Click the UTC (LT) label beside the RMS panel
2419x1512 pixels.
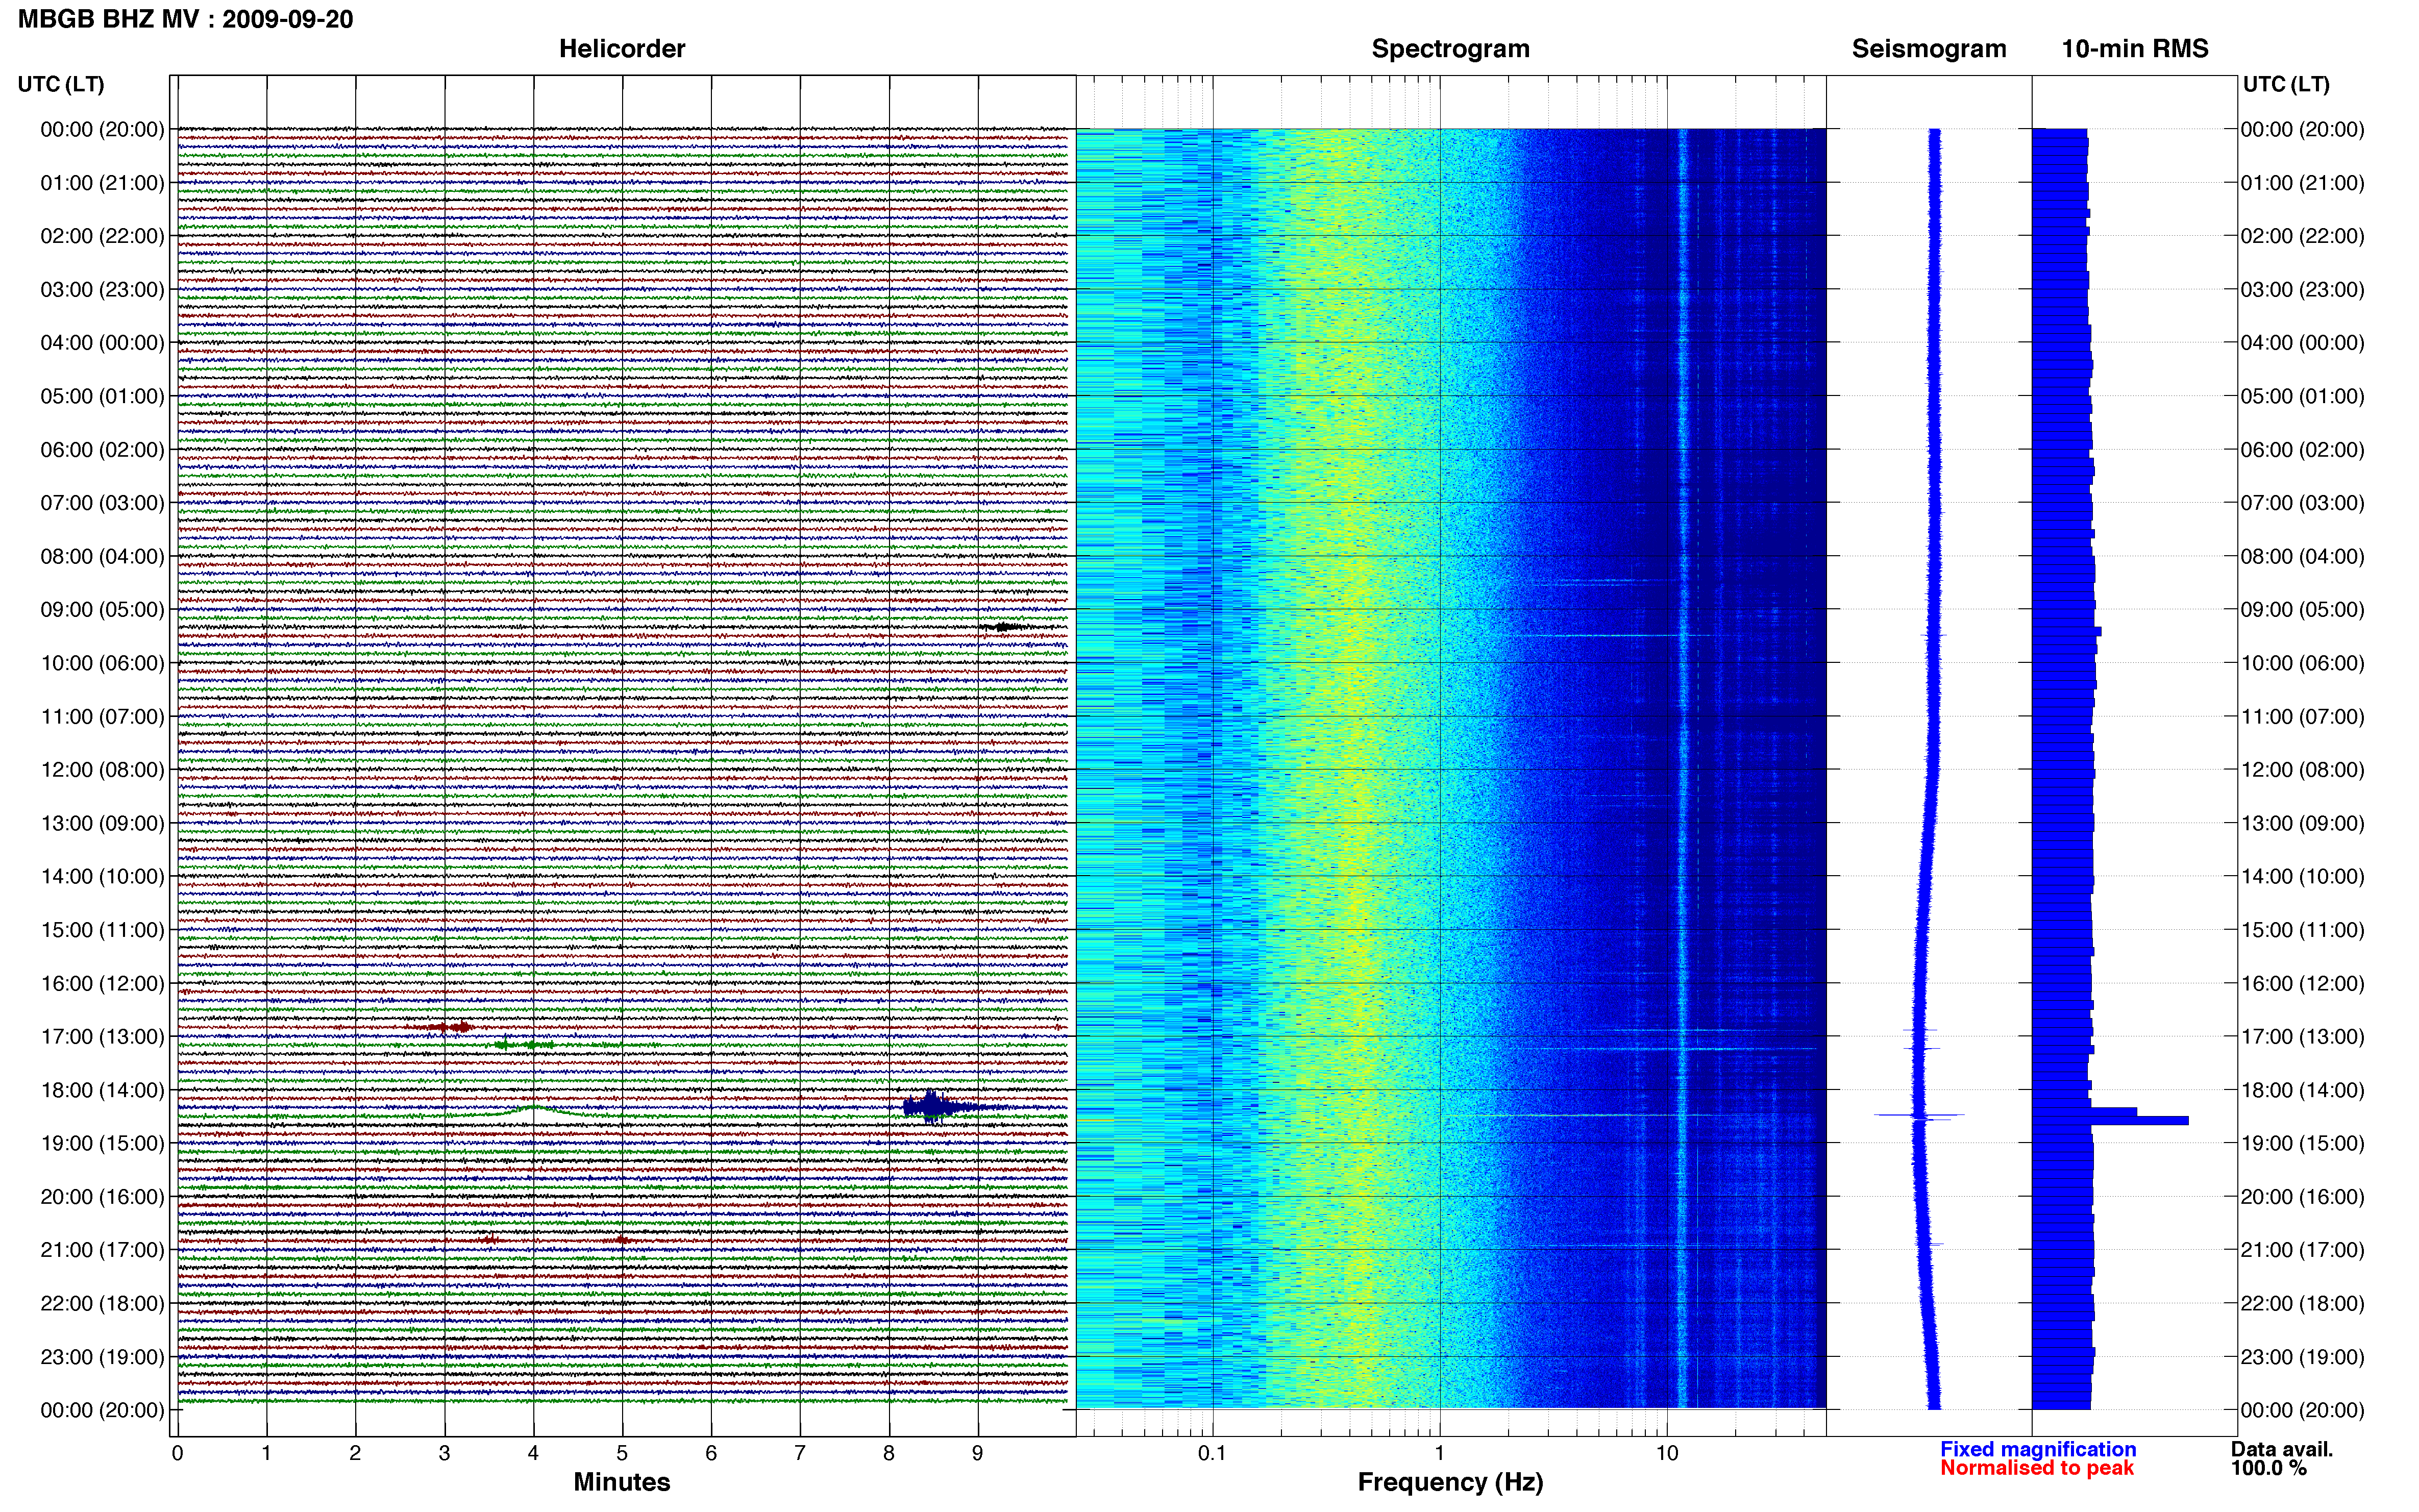pos(2286,85)
